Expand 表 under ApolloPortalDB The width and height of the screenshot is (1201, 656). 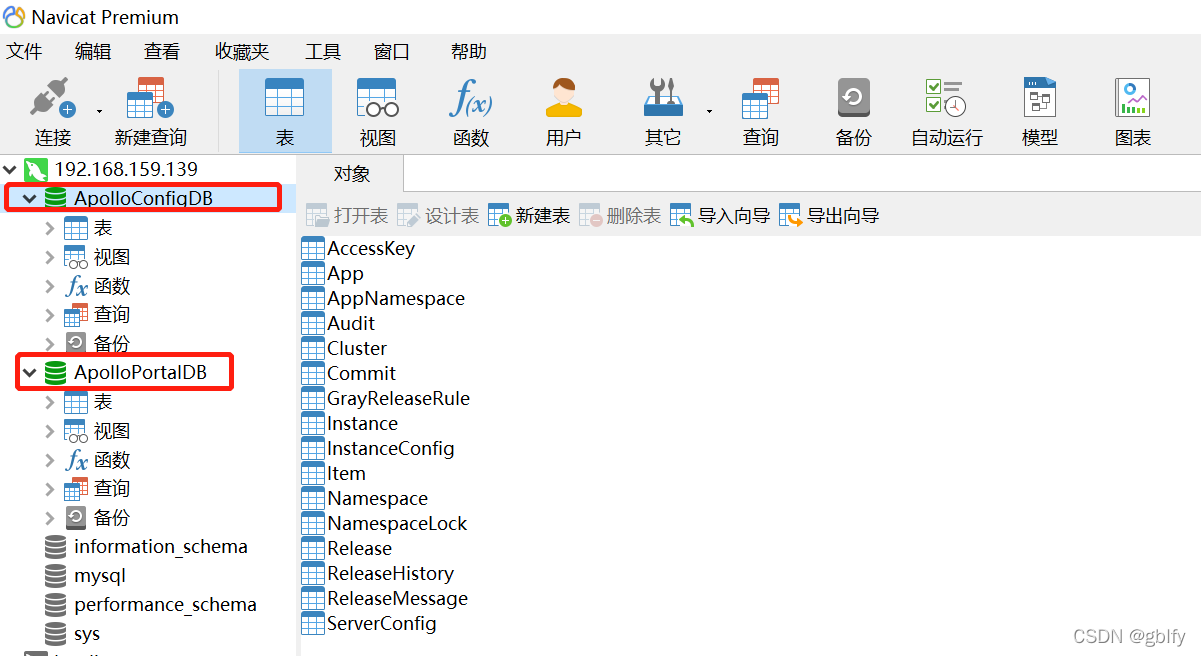(x=50, y=402)
